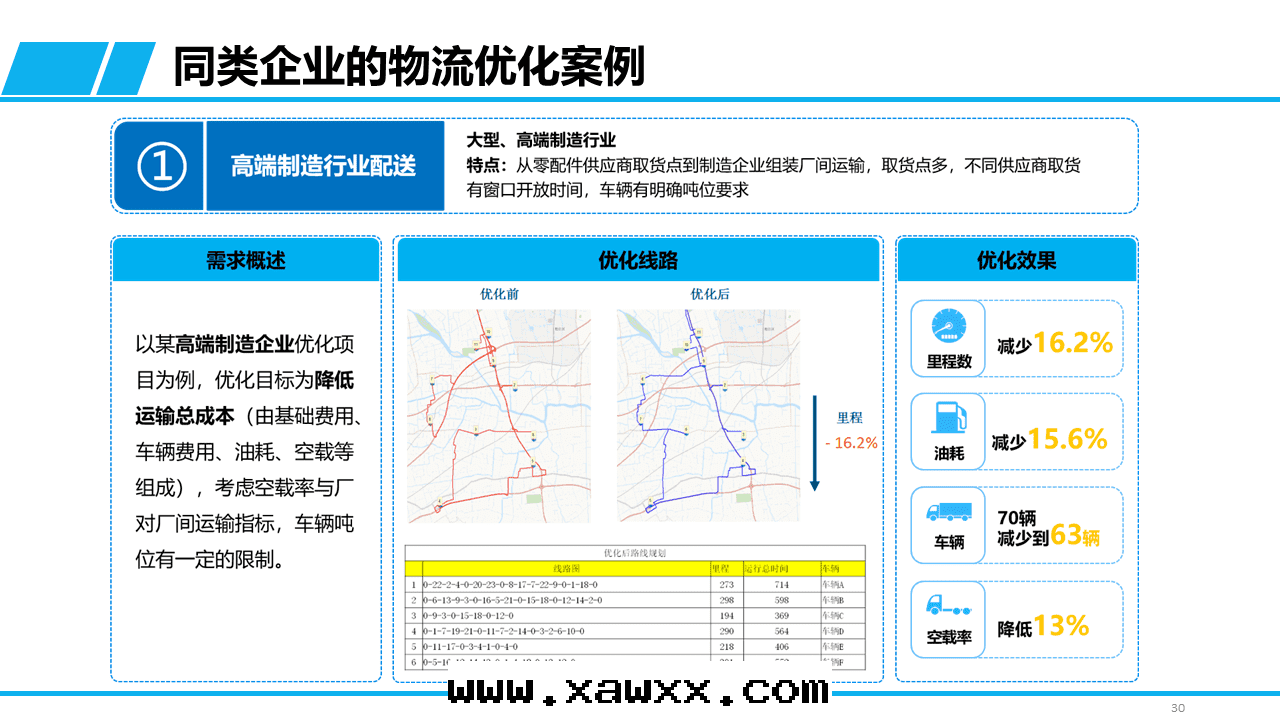Click the empty-load trailer truck icon
The image size is (1280, 720).
pos(948,606)
